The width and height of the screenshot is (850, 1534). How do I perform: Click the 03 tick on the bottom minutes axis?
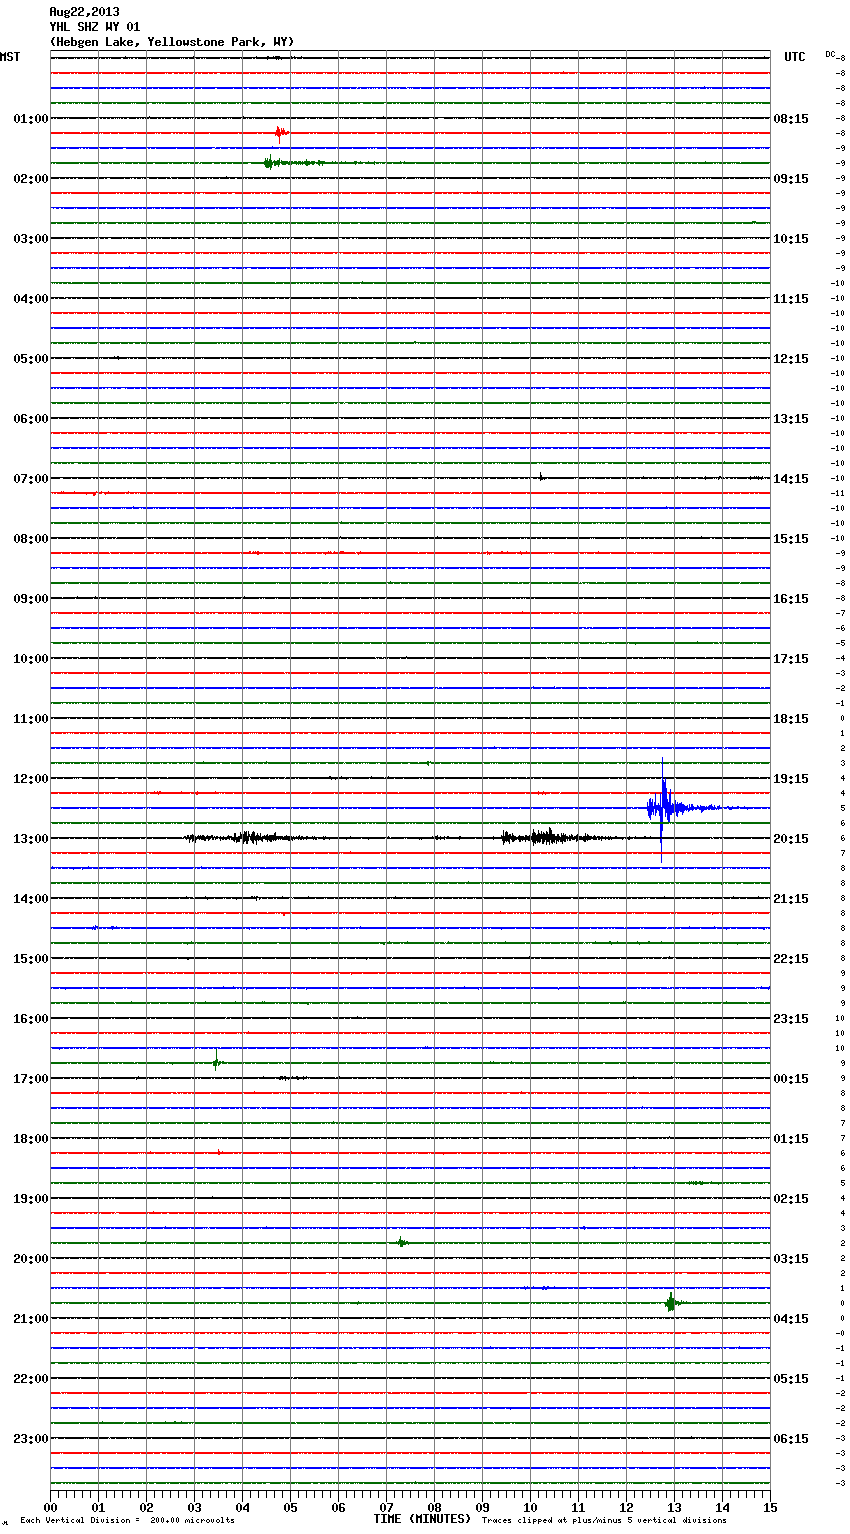tap(194, 1507)
